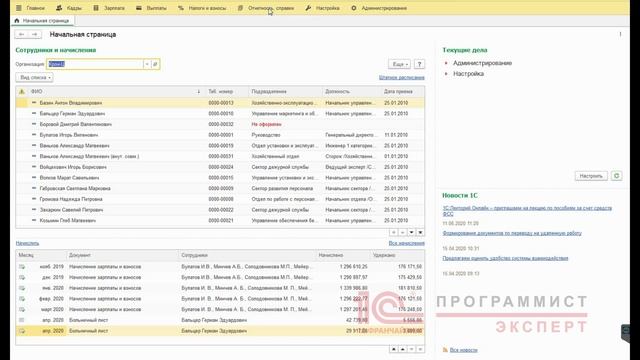
Task: Open the Налоги и взносы section
Action: coord(202,8)
